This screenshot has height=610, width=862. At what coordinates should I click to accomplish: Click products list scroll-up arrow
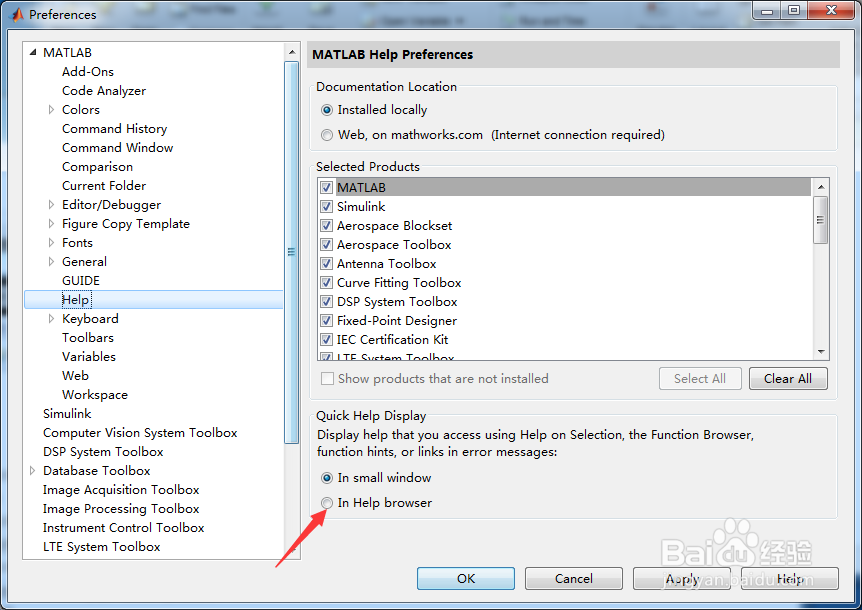tap(821, 187)
